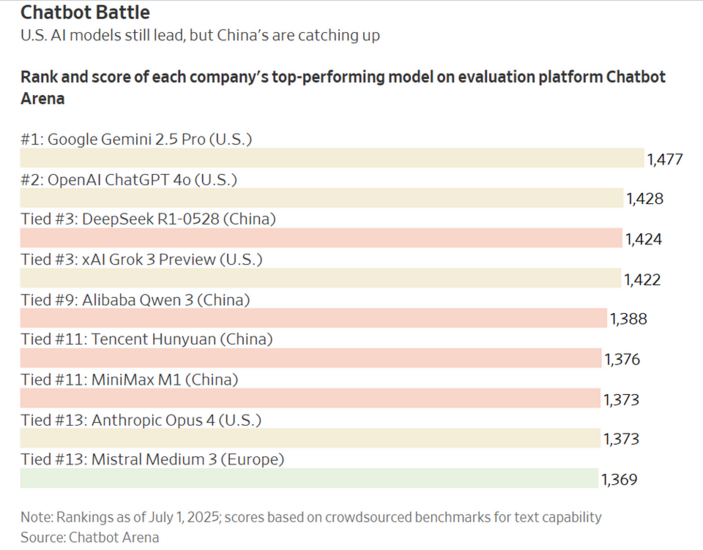The image size is (703, 550).
Task: Select the green Mistral Medium 3 bar
Action: click(x=309, y=478)
